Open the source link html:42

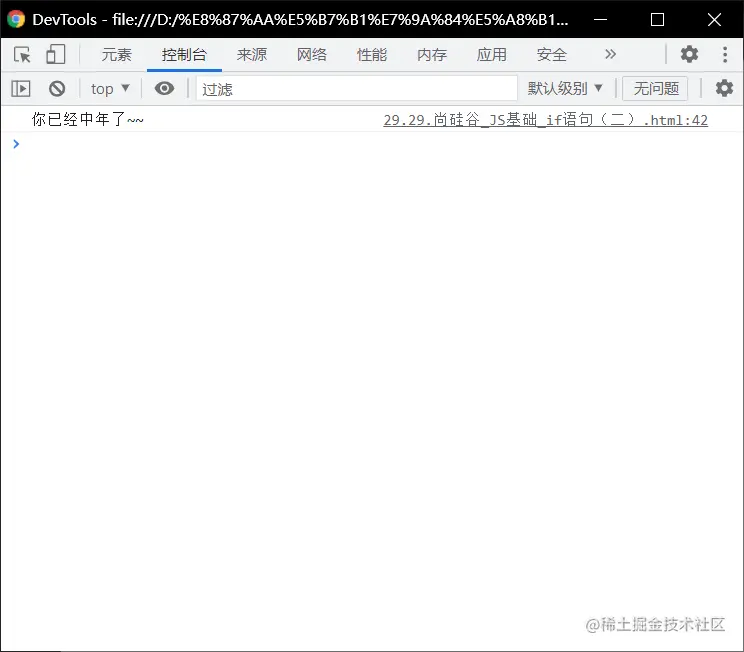(x=546, y=120)
